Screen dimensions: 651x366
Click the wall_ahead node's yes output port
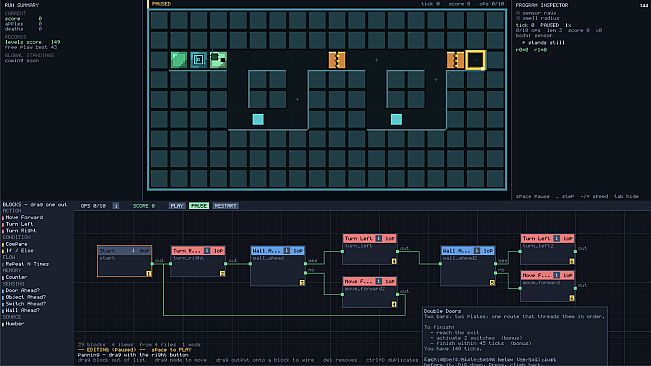click(x=306, y=264)
